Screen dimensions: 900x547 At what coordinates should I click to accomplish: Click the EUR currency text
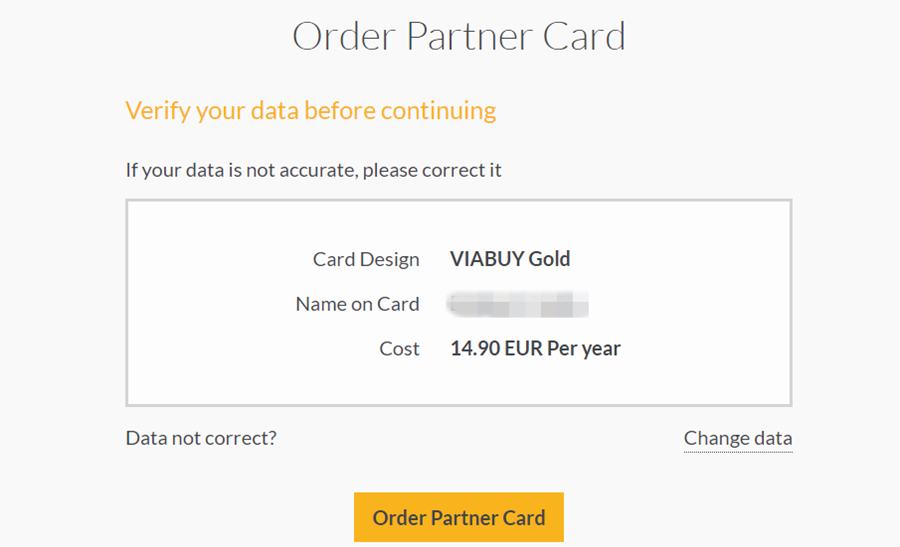(x=523, y=349)
